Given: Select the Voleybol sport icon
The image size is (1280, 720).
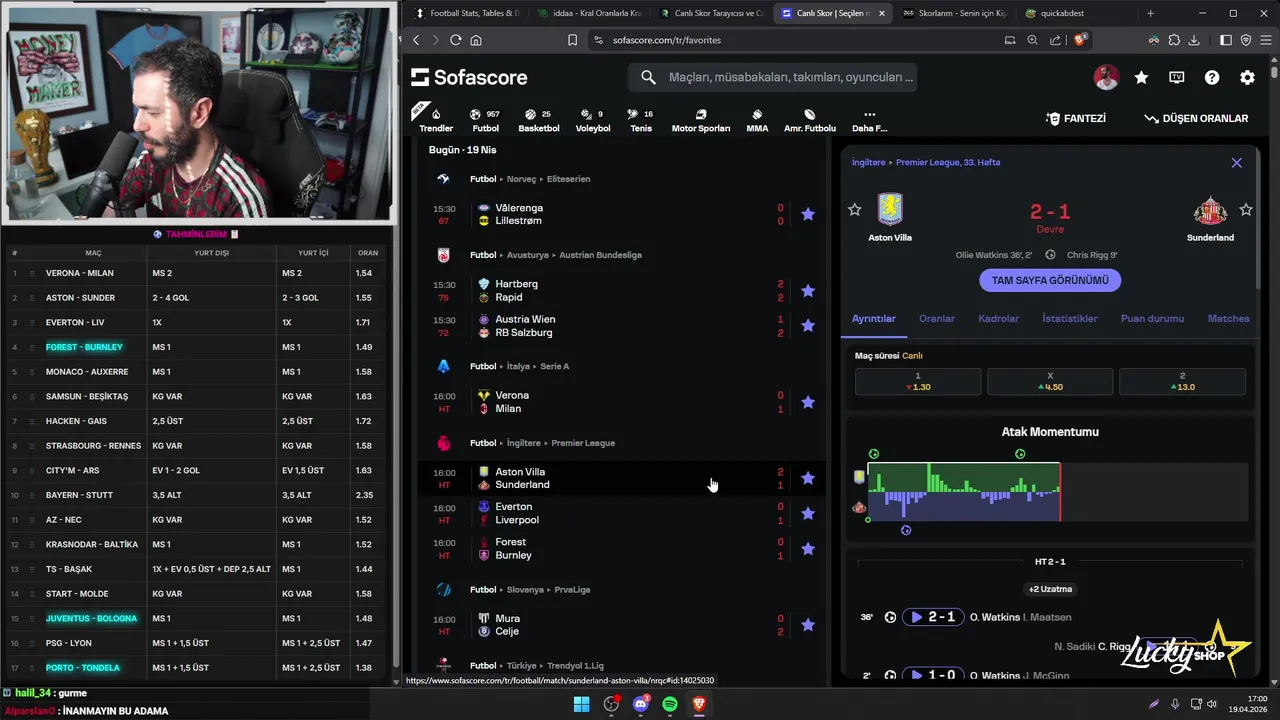Looking at the screenshot, I should click(592, 120).
